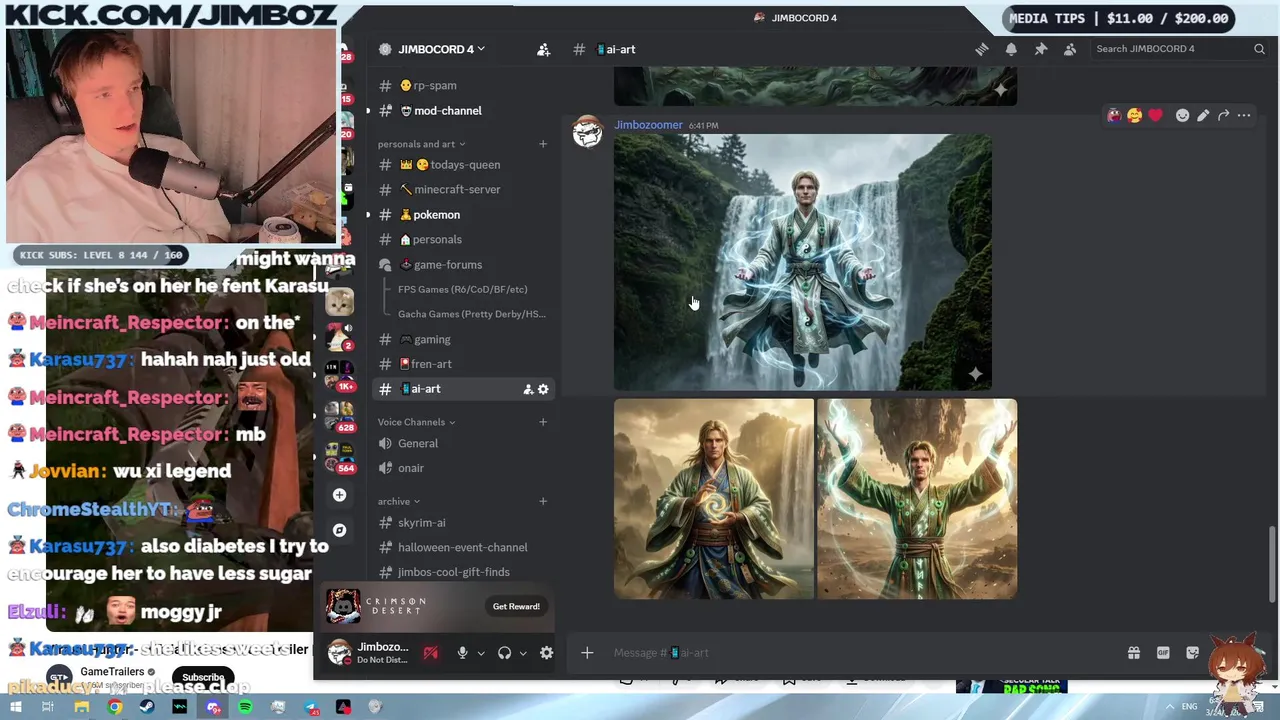This screenshot has height=720, width=1280.
Task: Open the Threads icon in channel header
Action: click(x=982, y=49)
